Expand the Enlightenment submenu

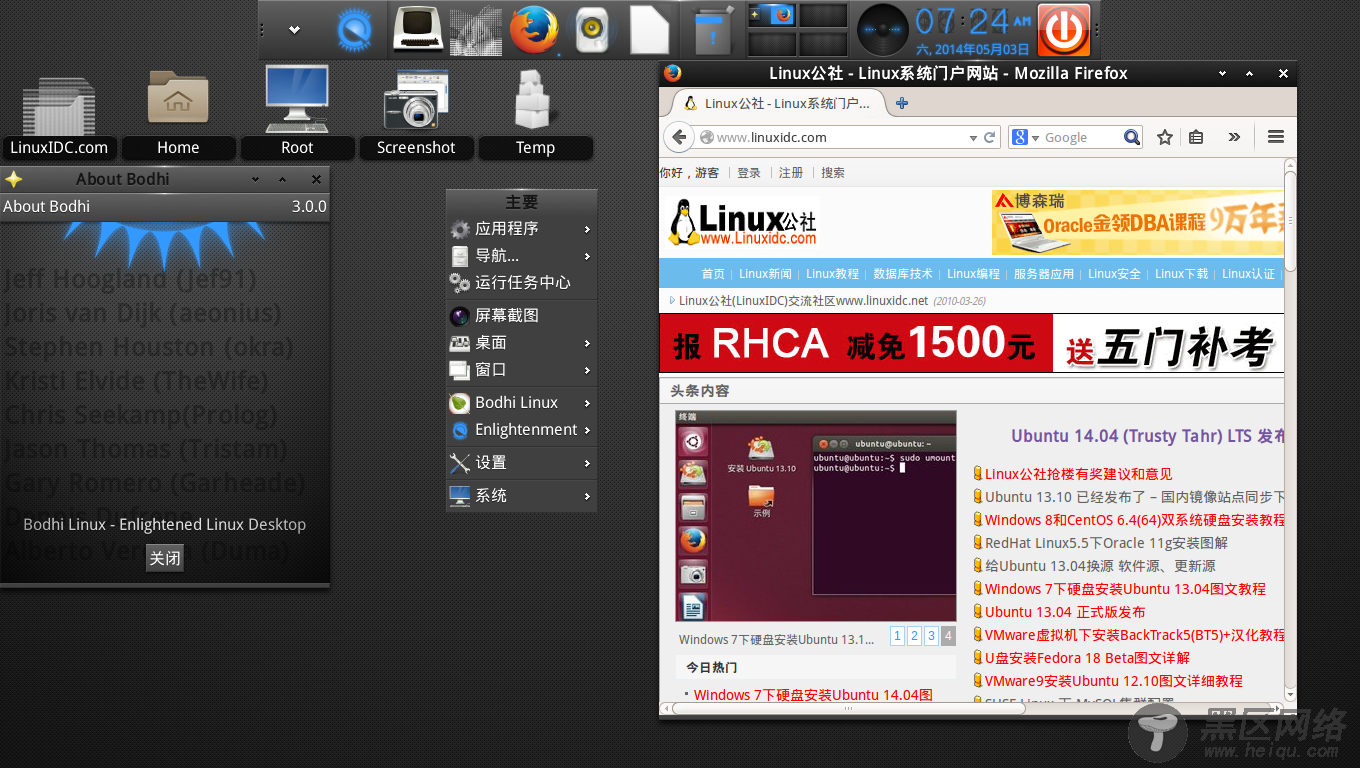click(521, 430)
